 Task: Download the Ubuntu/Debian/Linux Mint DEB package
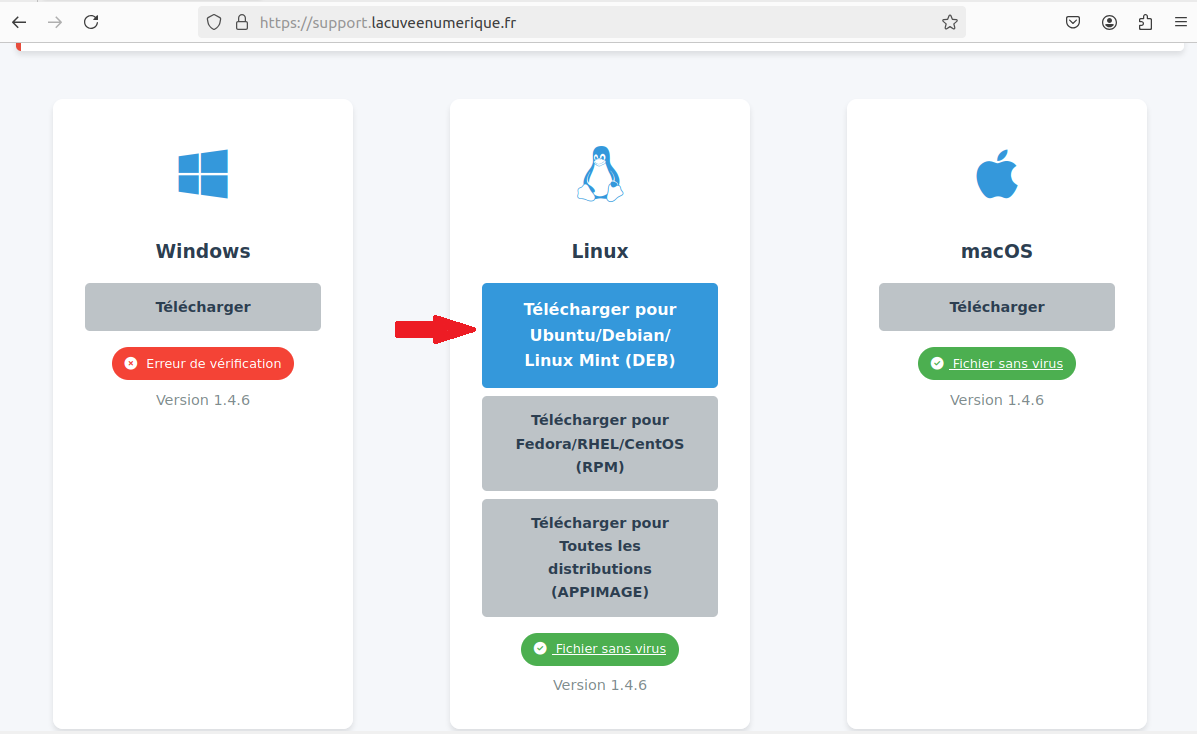[600, 335]
